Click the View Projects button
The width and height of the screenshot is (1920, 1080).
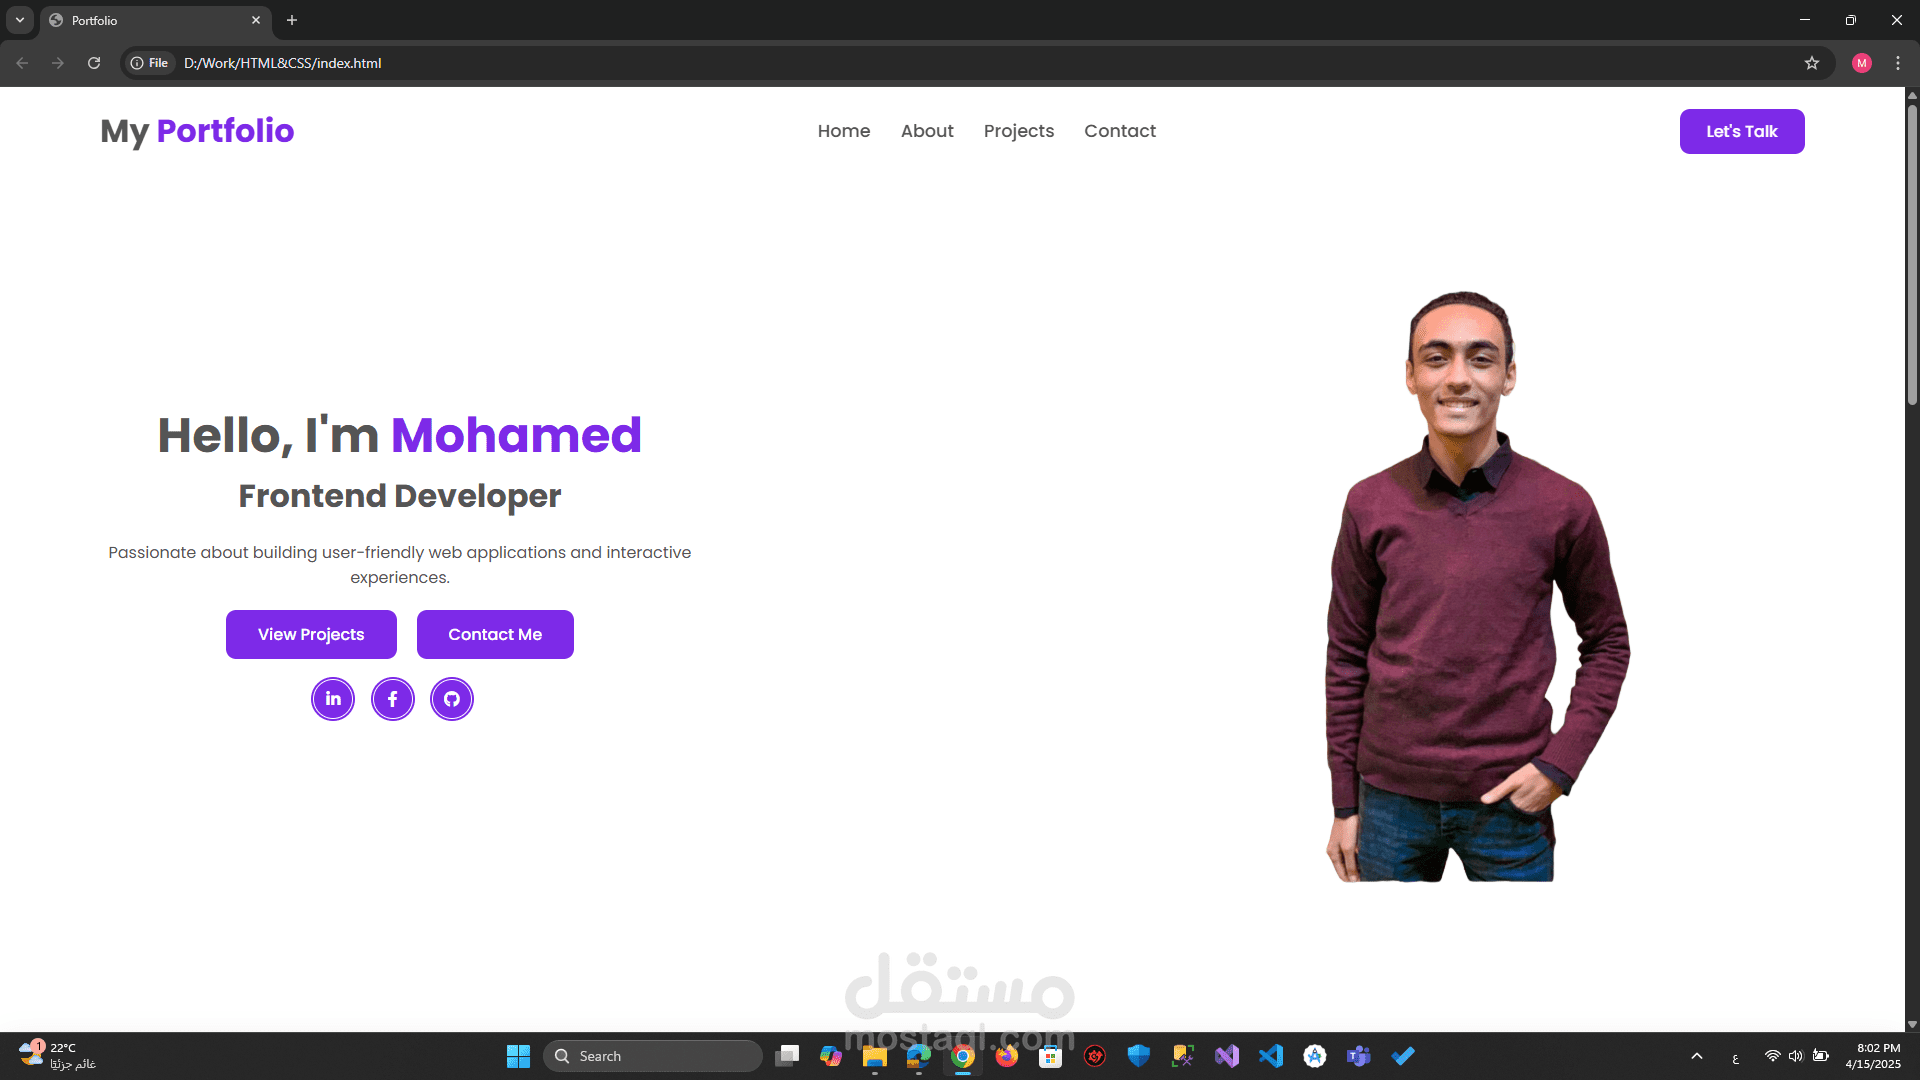[x=311, y=634]
